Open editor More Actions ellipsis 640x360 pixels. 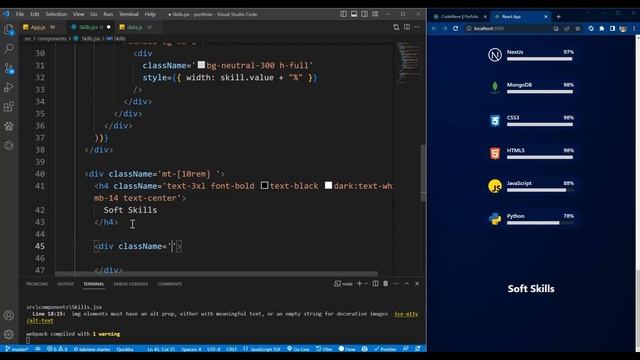(x=417, y=27)
